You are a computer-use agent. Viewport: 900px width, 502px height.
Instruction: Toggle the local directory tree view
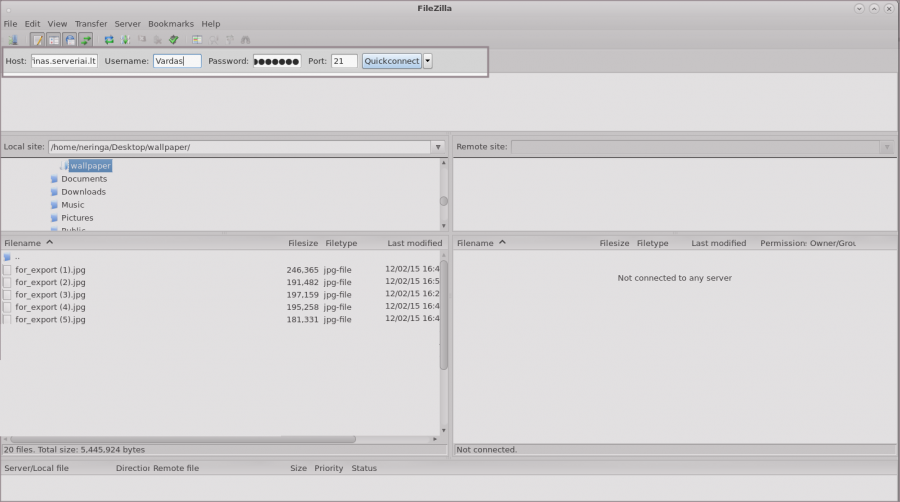53,40
